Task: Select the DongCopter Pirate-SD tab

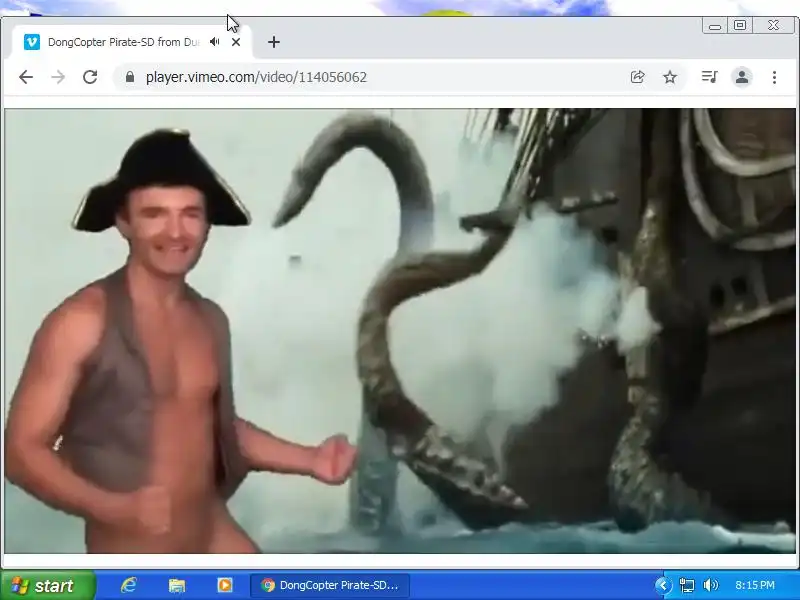Action: [x=132, y=42]
